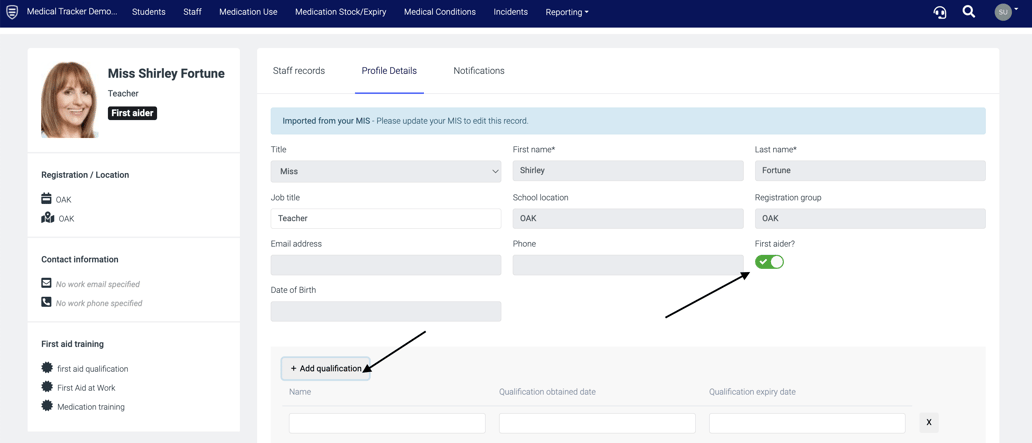
Task: Click 'No work email specified' text
Action: (97, 284)
